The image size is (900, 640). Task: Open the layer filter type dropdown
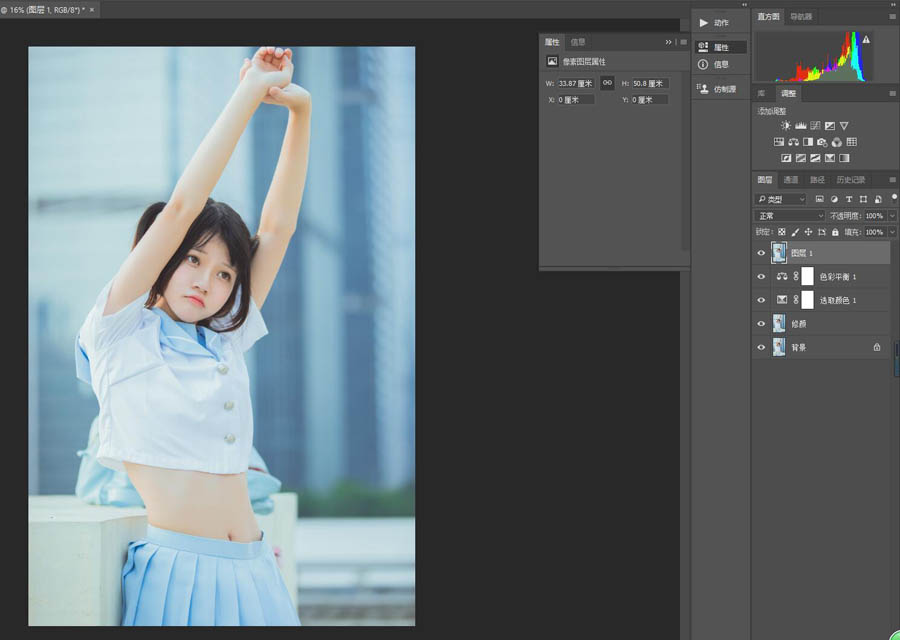point(781,200)
